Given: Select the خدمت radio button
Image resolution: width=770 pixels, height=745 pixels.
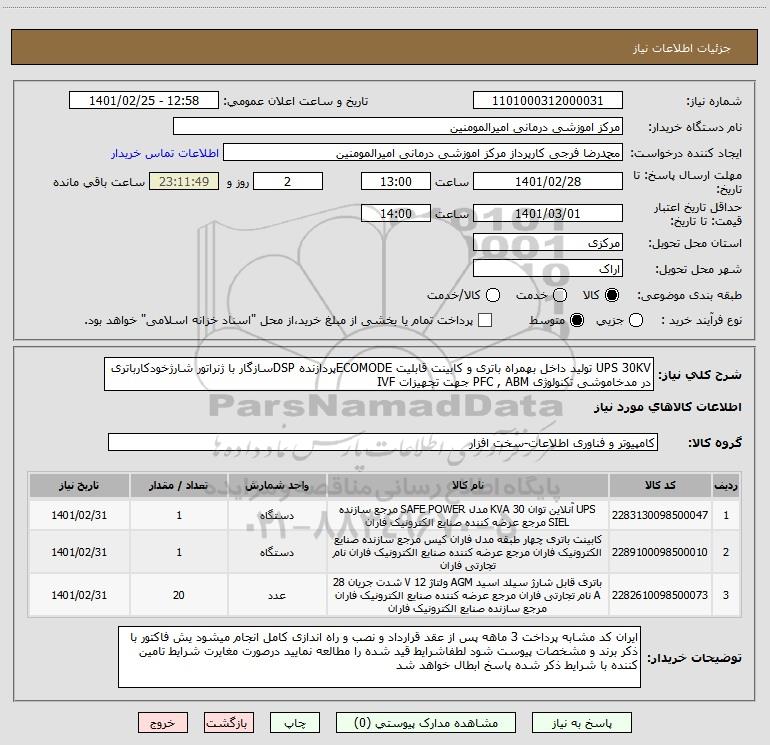Looking at the screenshot, I should click(x=560, y=295).
